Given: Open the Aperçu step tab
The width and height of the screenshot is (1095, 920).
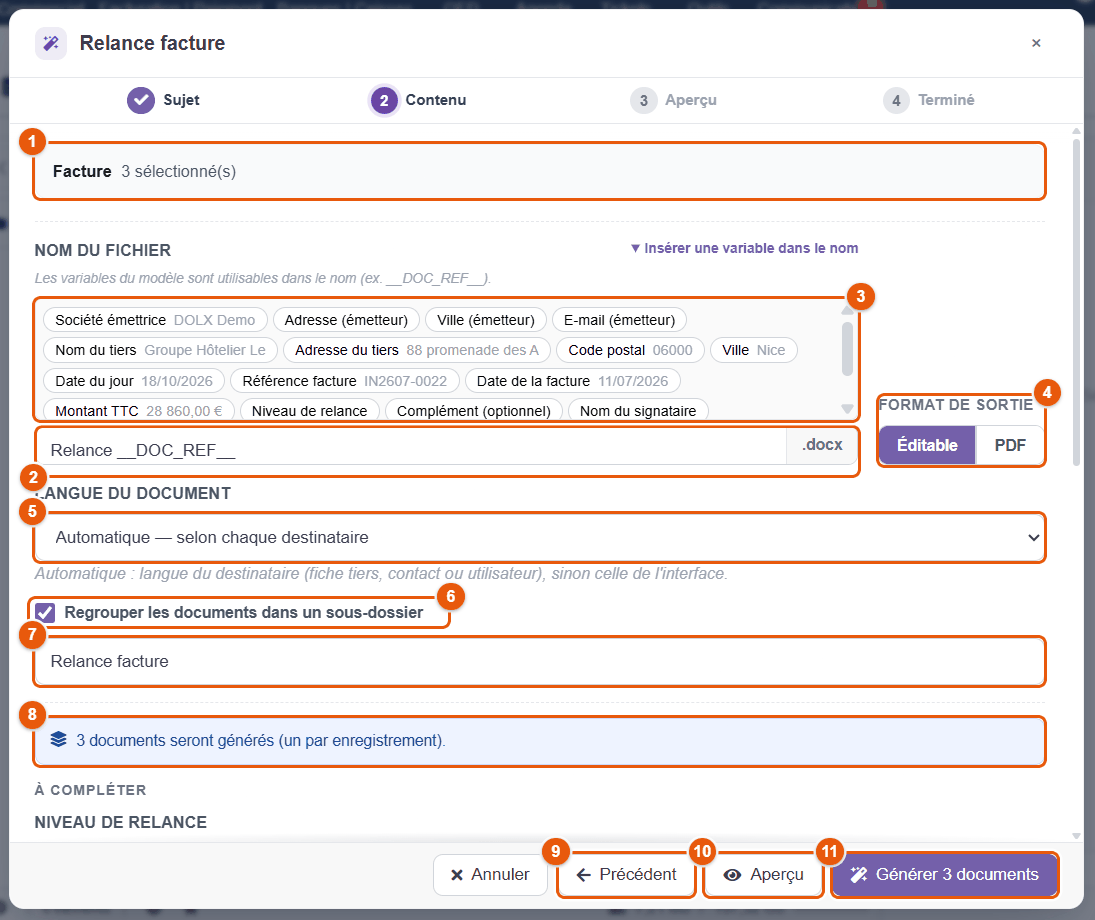Looking at the screenshot, I should point(673,100).
